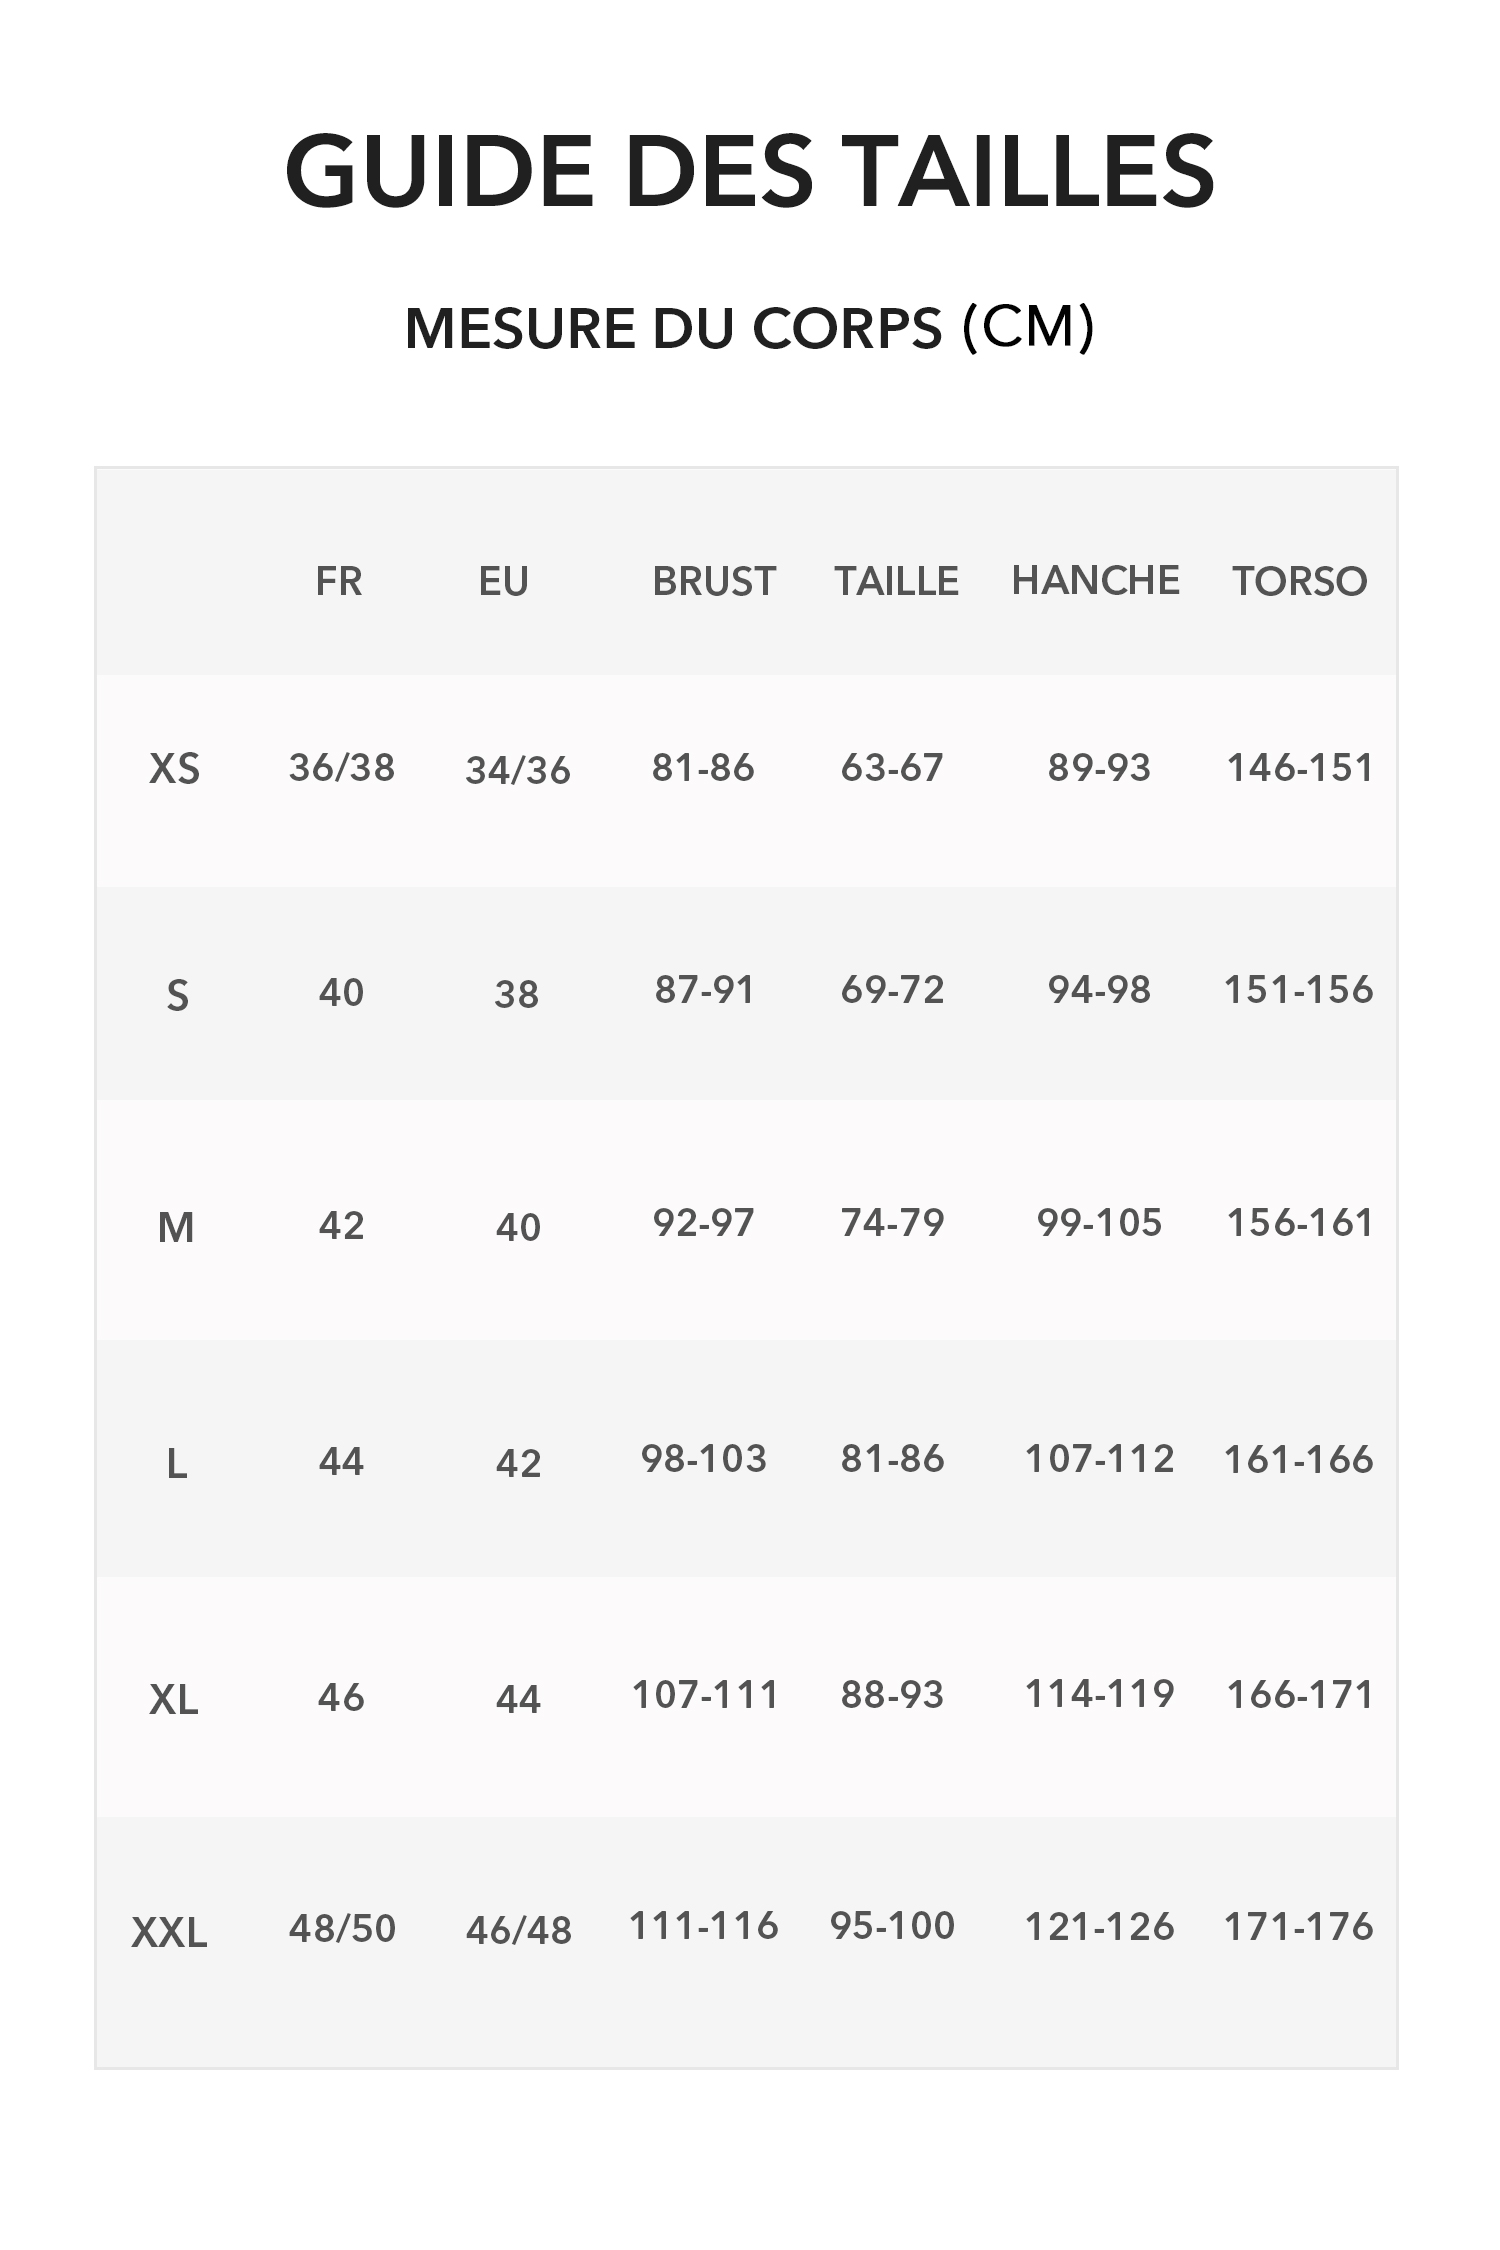Click the TAILLE column header

tap(897, 581)
